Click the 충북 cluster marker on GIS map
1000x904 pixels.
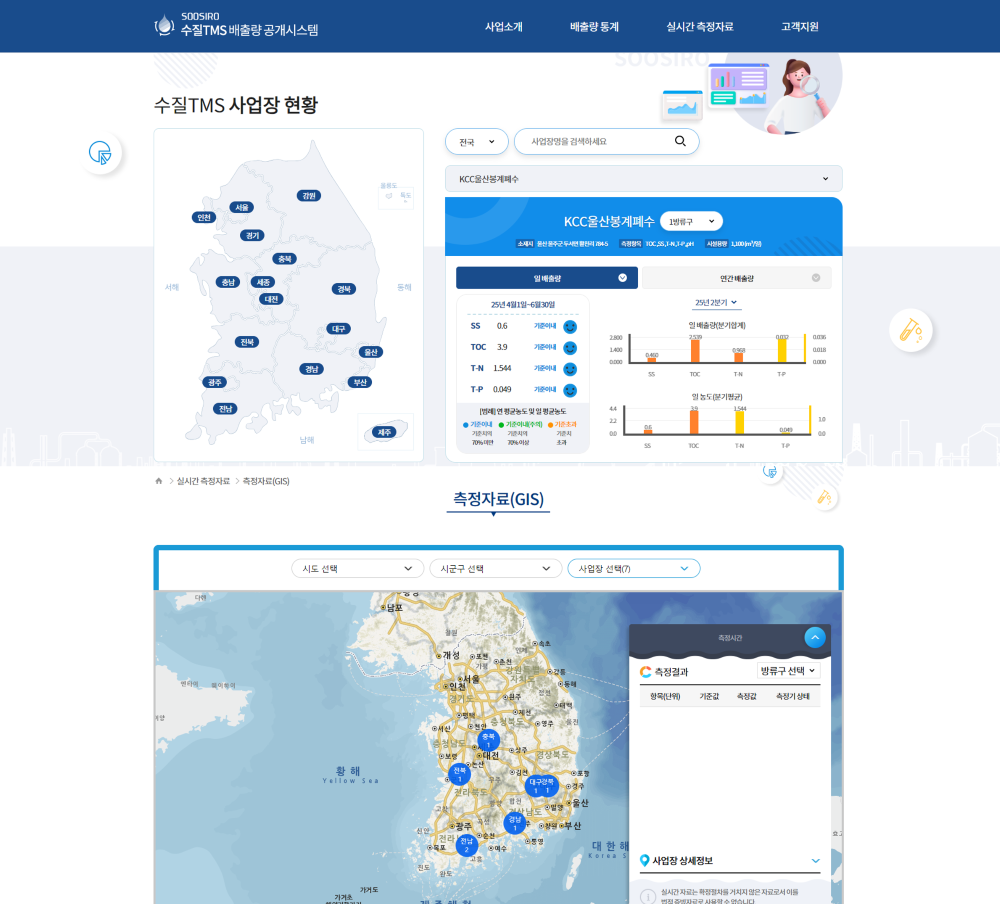[x=489, y=741]
